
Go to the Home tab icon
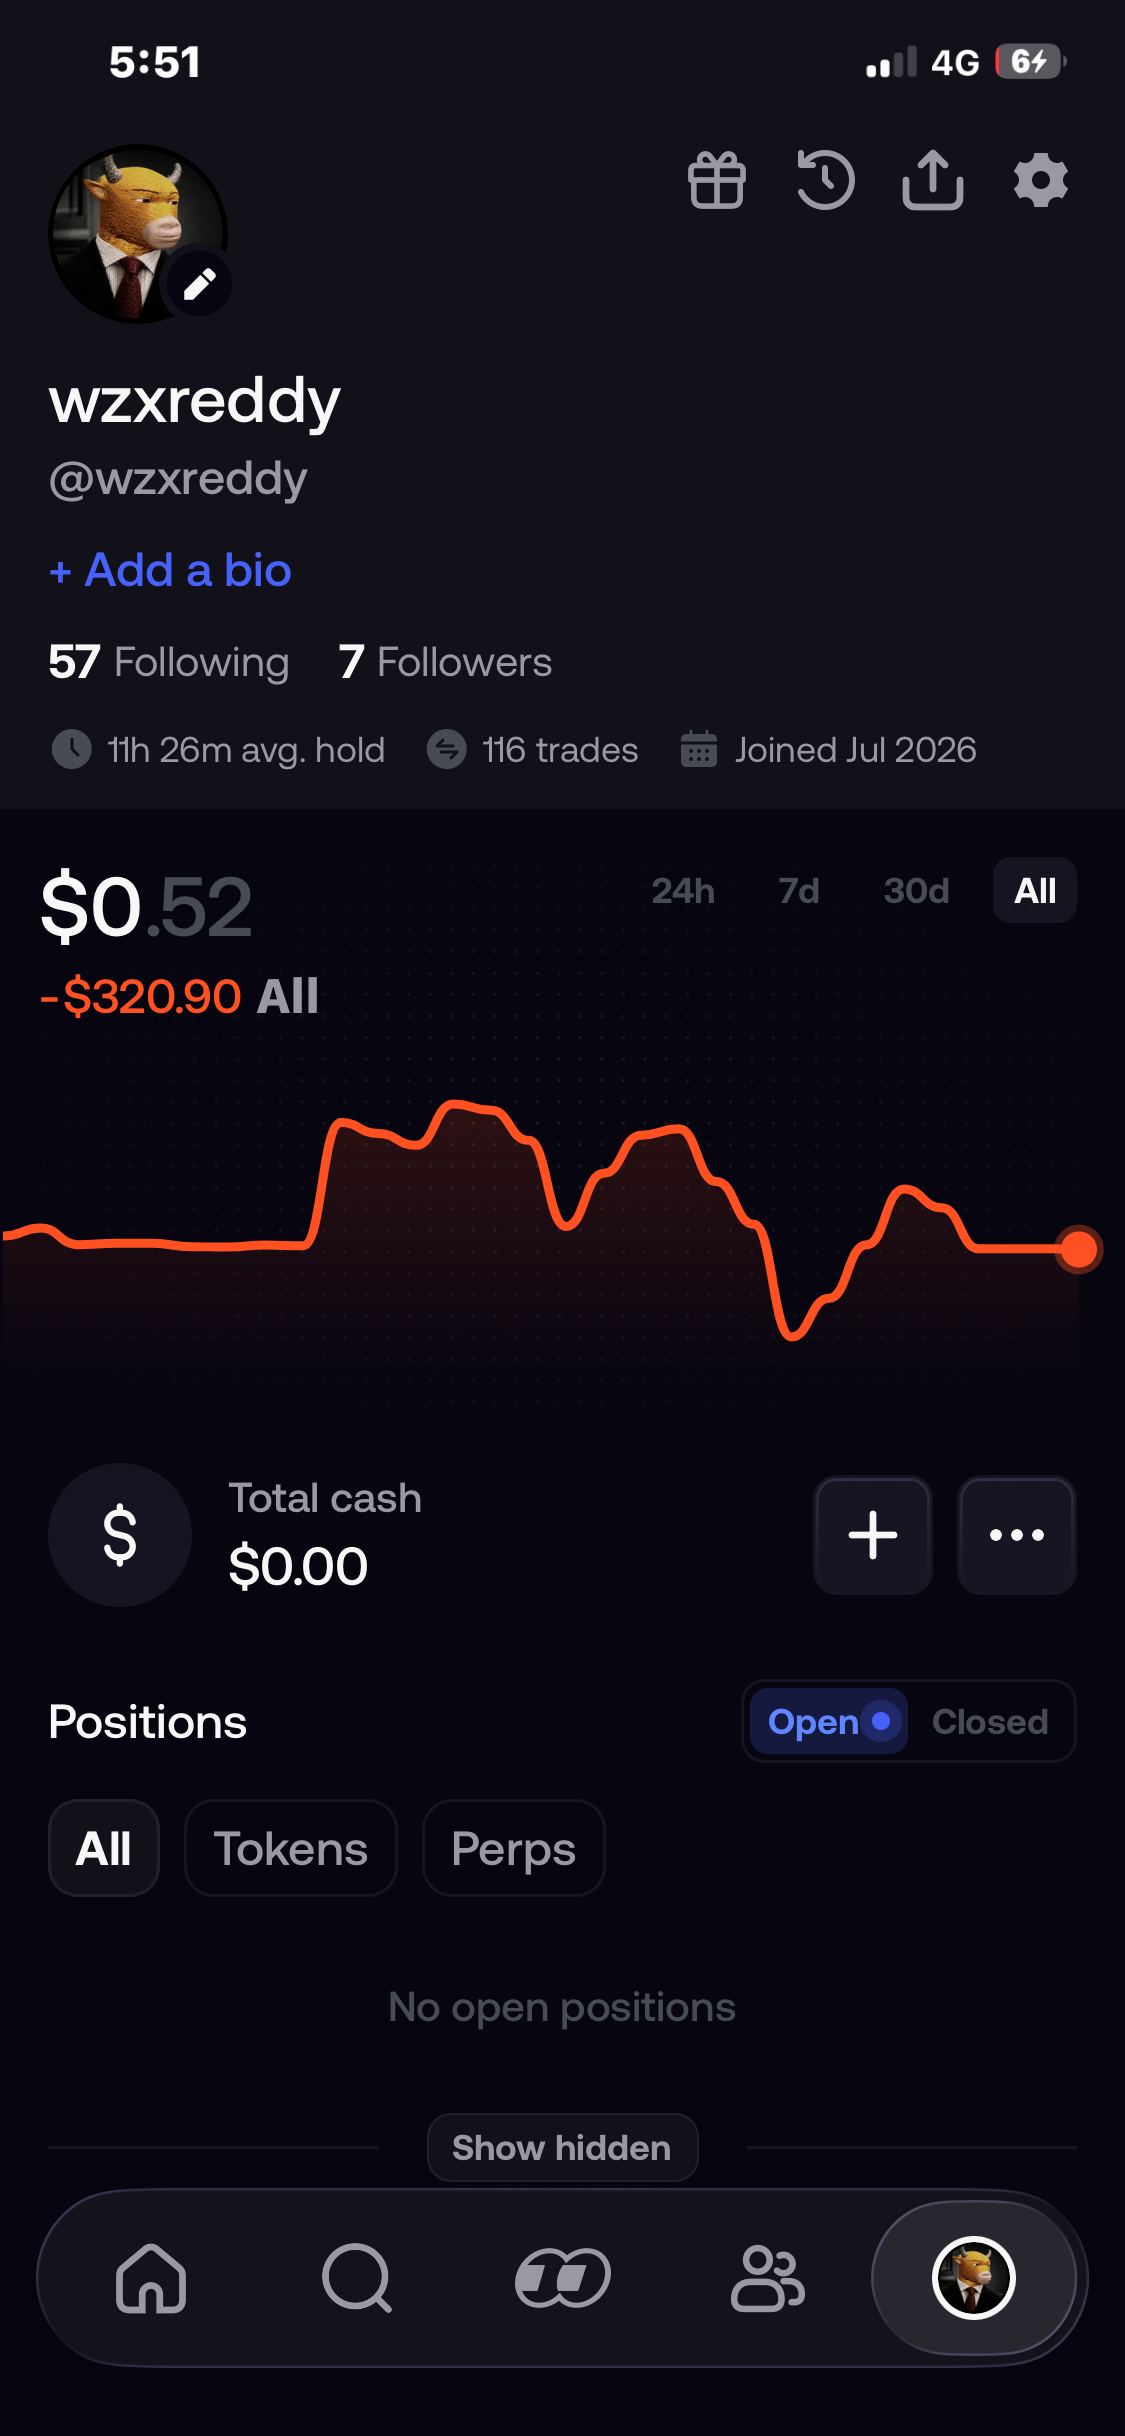151,2278
